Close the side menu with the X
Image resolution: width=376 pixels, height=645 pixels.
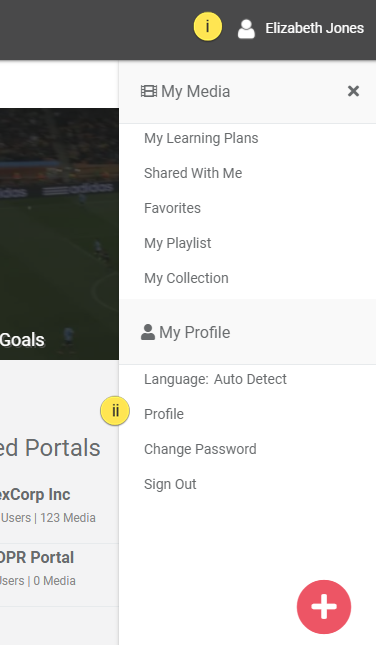[353, 91]
